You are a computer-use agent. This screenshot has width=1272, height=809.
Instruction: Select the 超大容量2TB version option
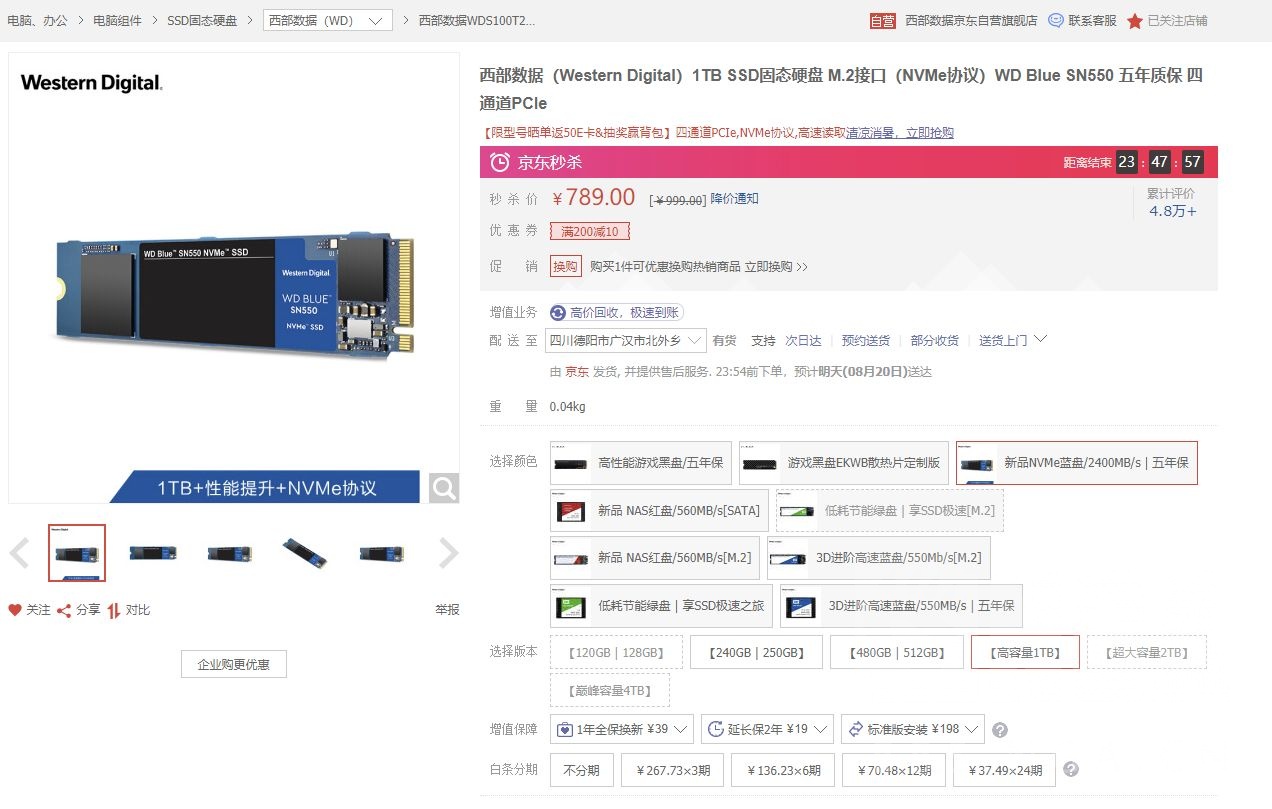coord(1146,651)
